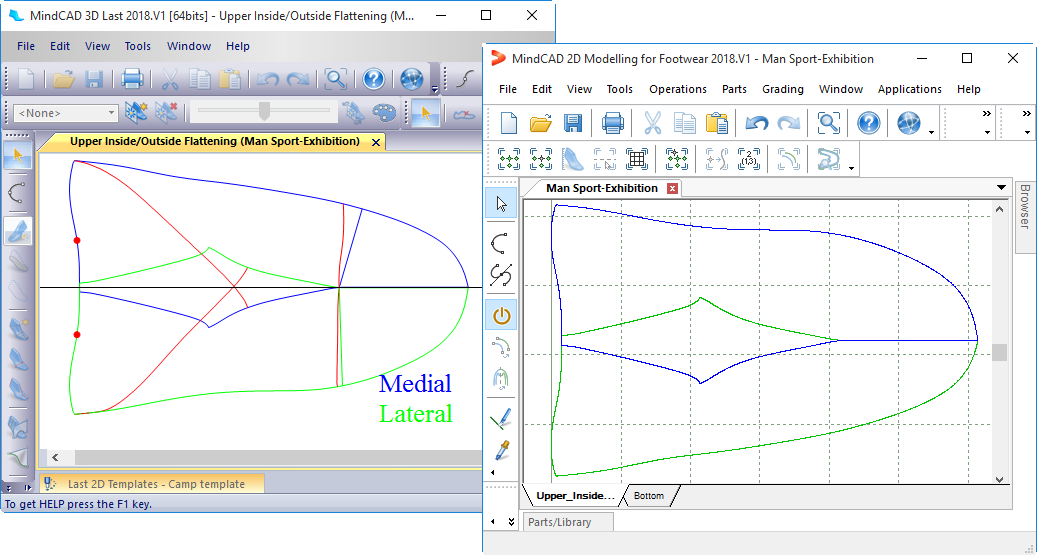Globe icon in MindCAD 3D Last toolbar
This screenshot has width=1037, height=555.
pos(412,80)
